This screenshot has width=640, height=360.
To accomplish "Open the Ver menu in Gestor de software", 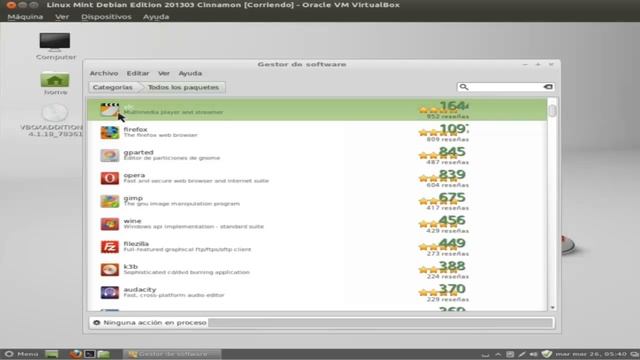I will [164, 73].
